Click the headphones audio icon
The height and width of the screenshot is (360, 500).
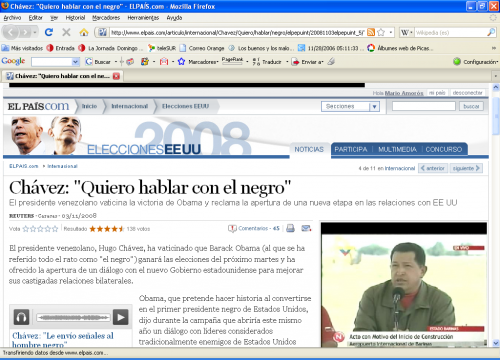(21, 317)
